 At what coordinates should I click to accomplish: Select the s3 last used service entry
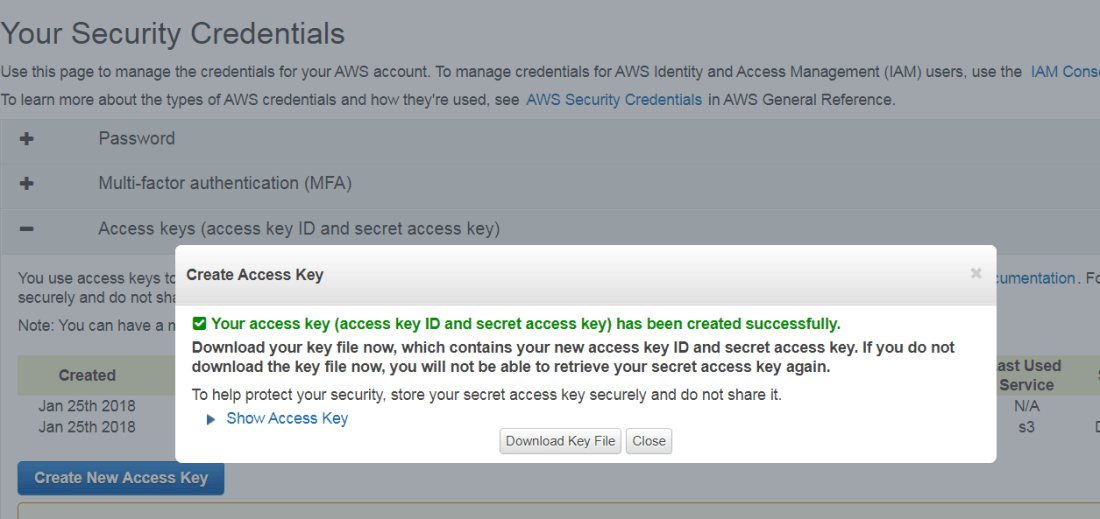click(1026, 427)
